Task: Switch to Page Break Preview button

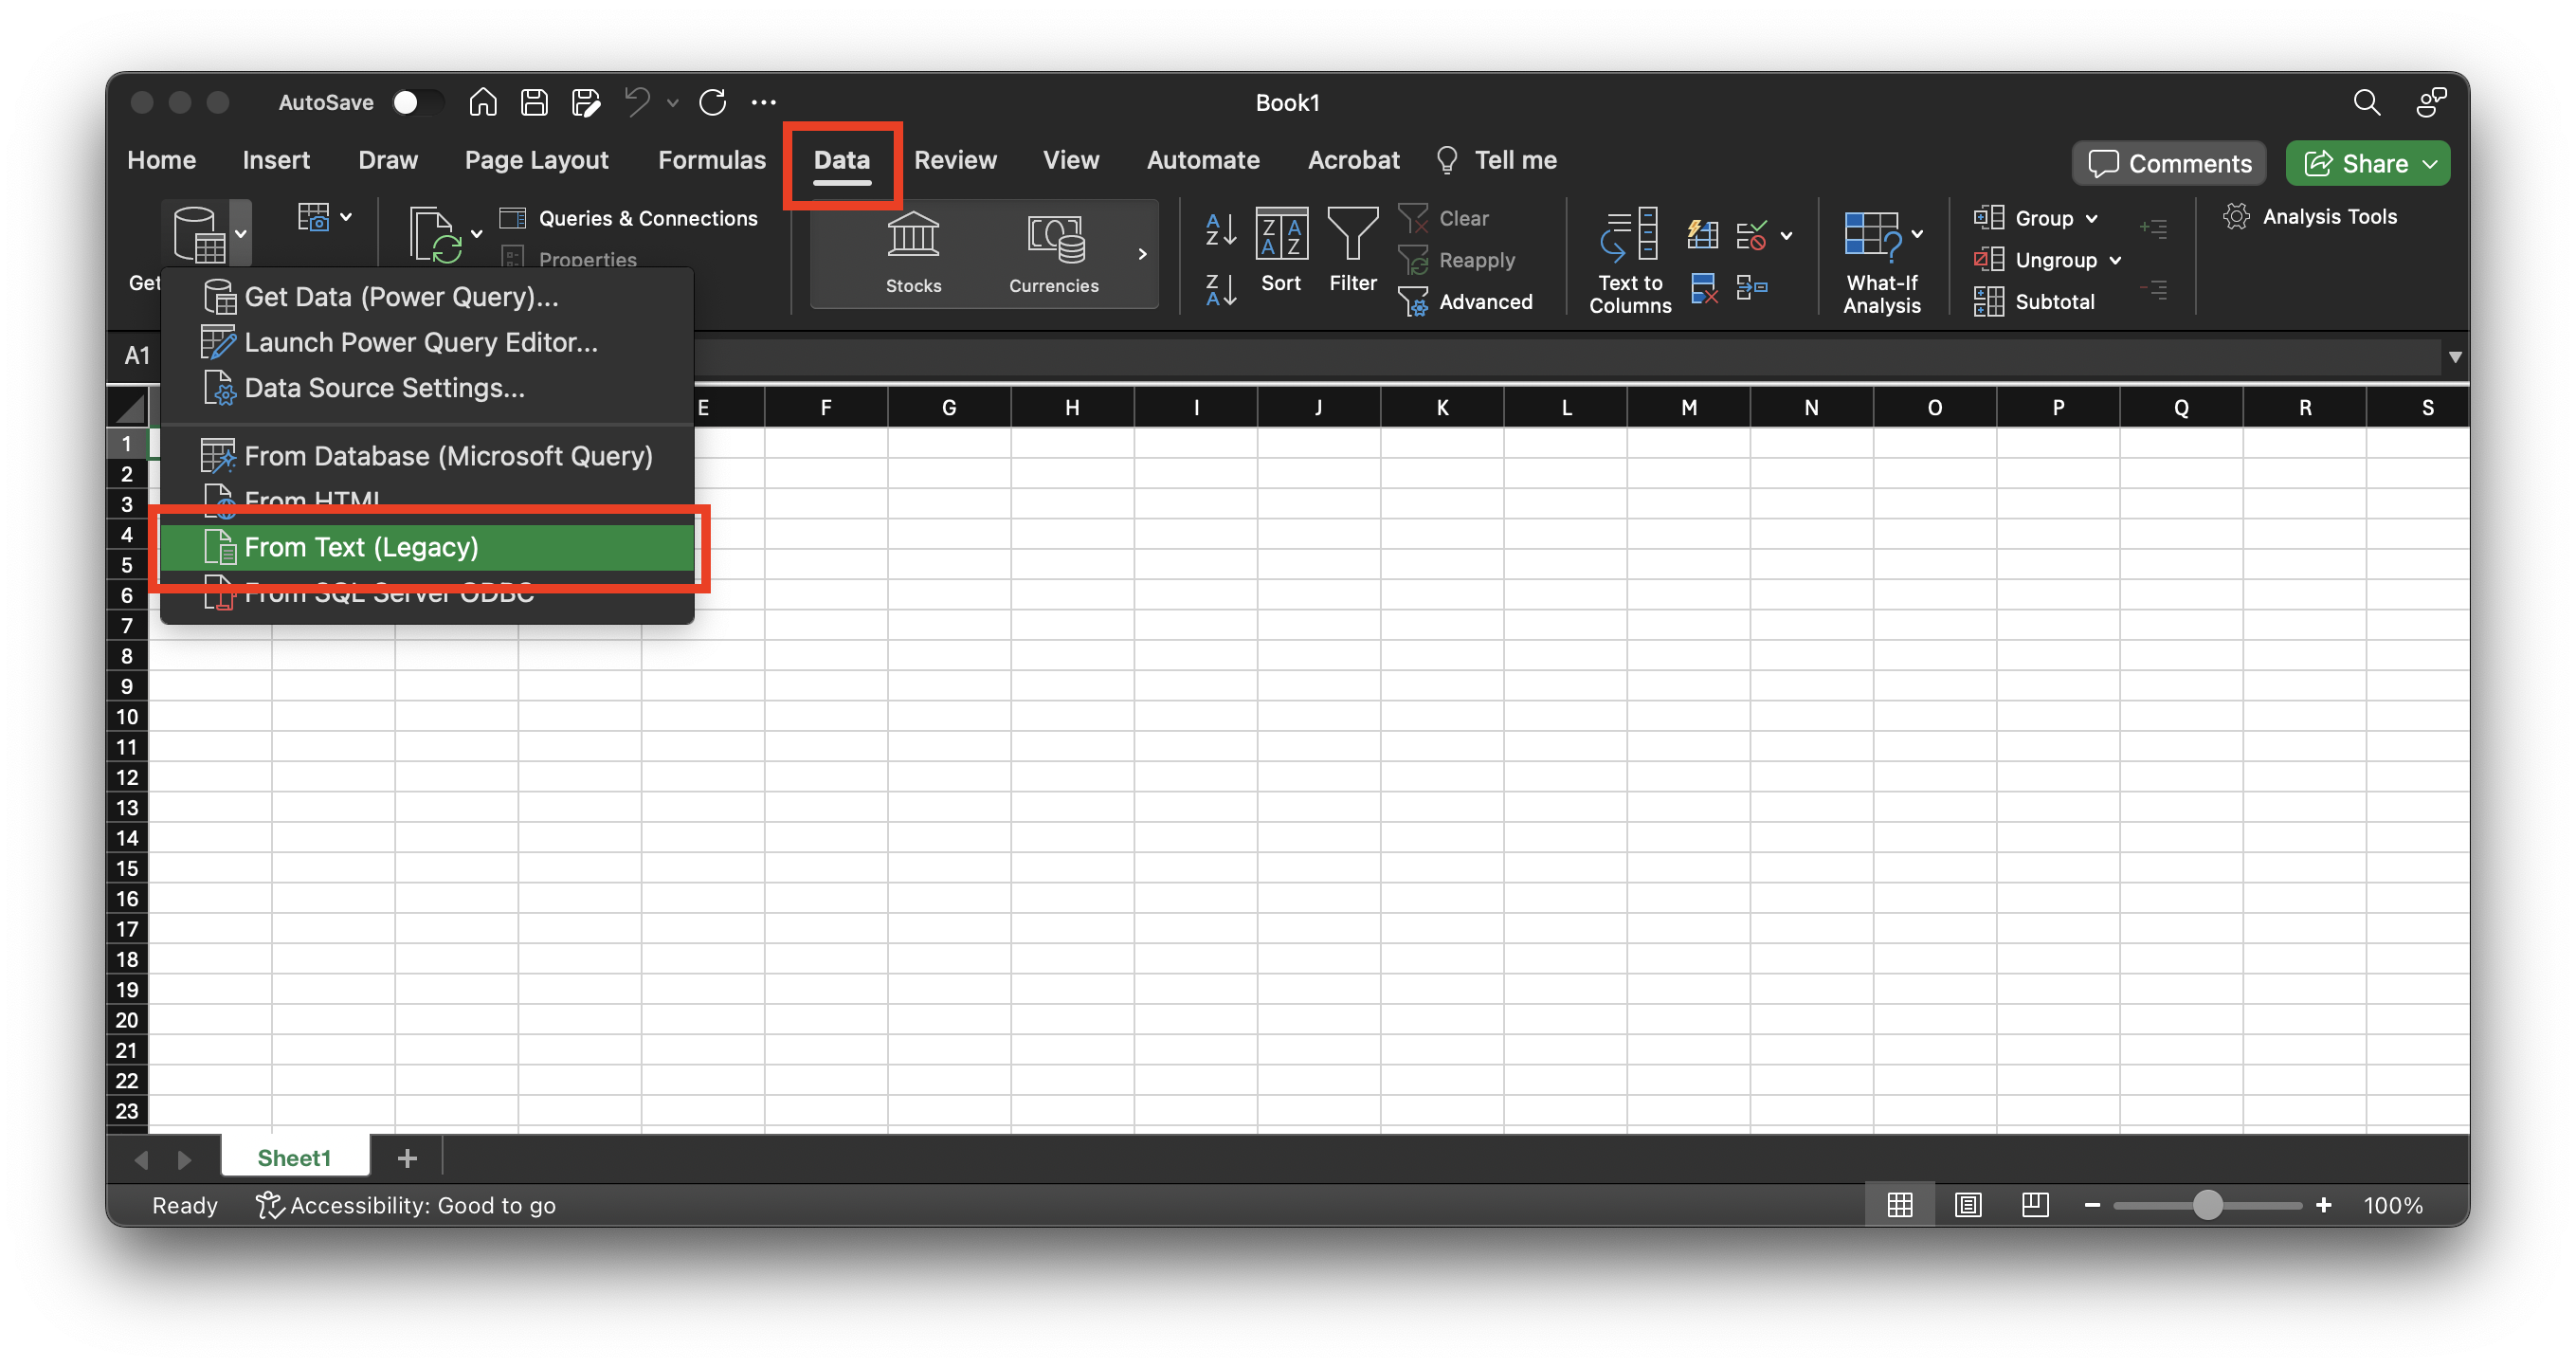Action: pos(2035,1205)
